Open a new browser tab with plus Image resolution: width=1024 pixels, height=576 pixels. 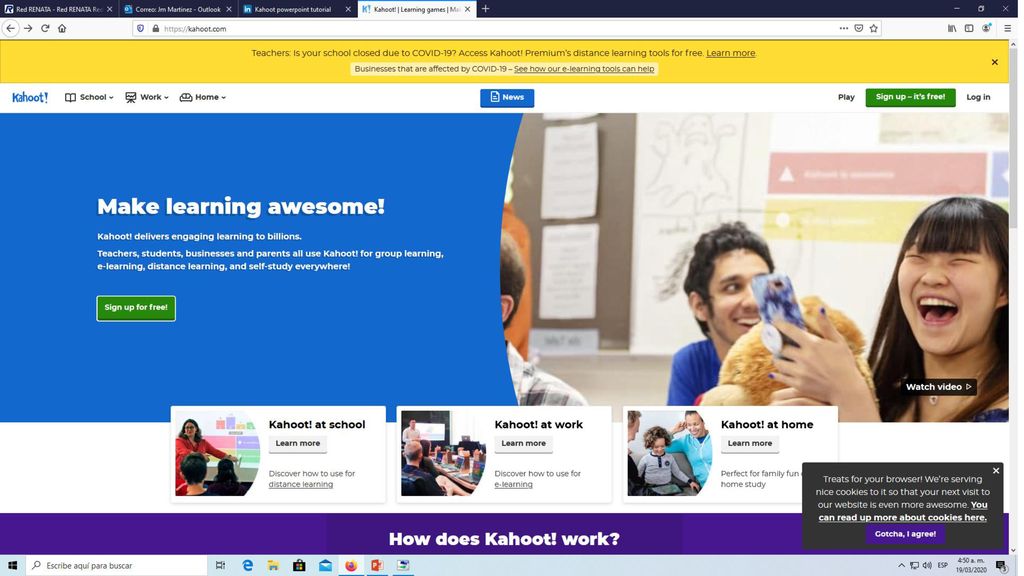click(x=485, y=9)
